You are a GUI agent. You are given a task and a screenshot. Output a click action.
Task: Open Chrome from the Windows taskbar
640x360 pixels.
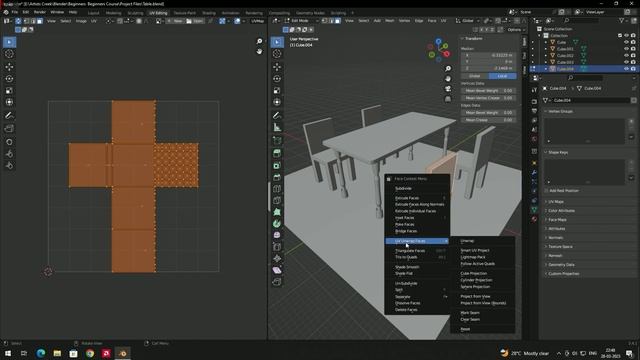90,353
